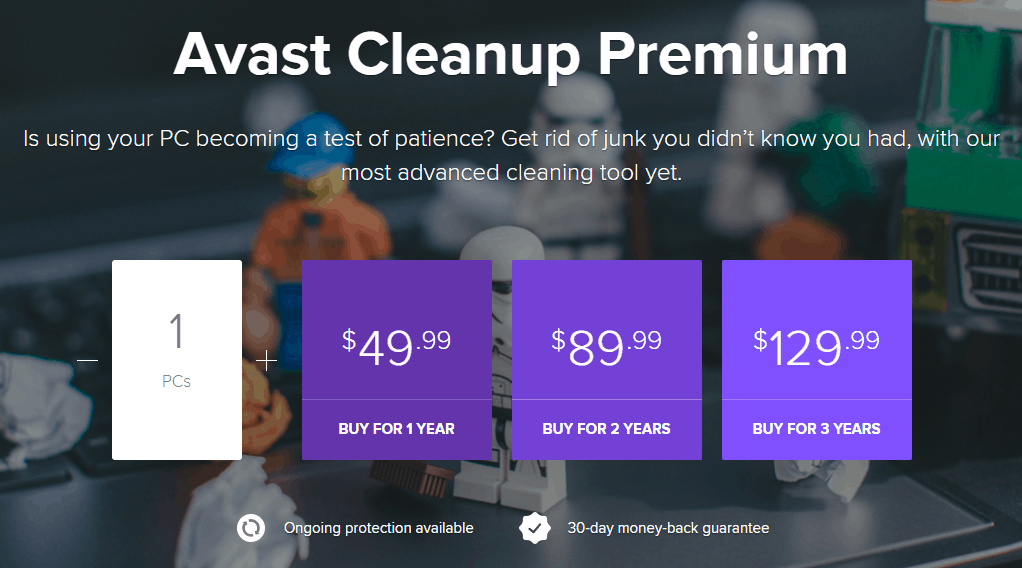Increase PC count with plus button
This screenshot has width=1022, height=568.
266,360
